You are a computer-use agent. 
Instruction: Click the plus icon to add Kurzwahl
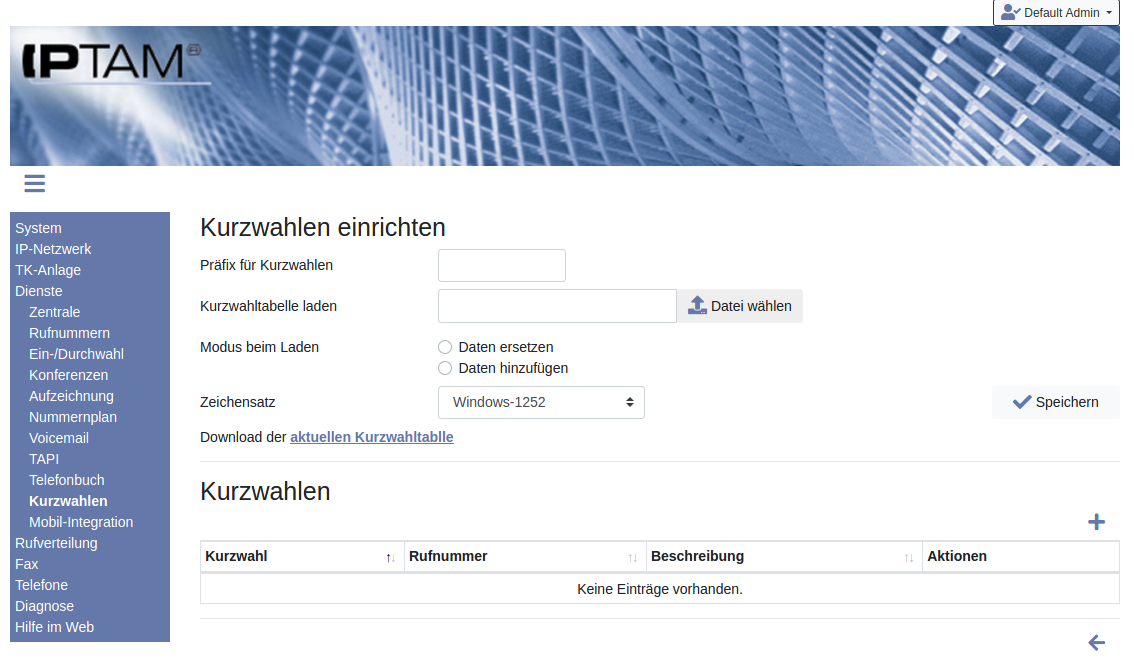click(1096, 522)
